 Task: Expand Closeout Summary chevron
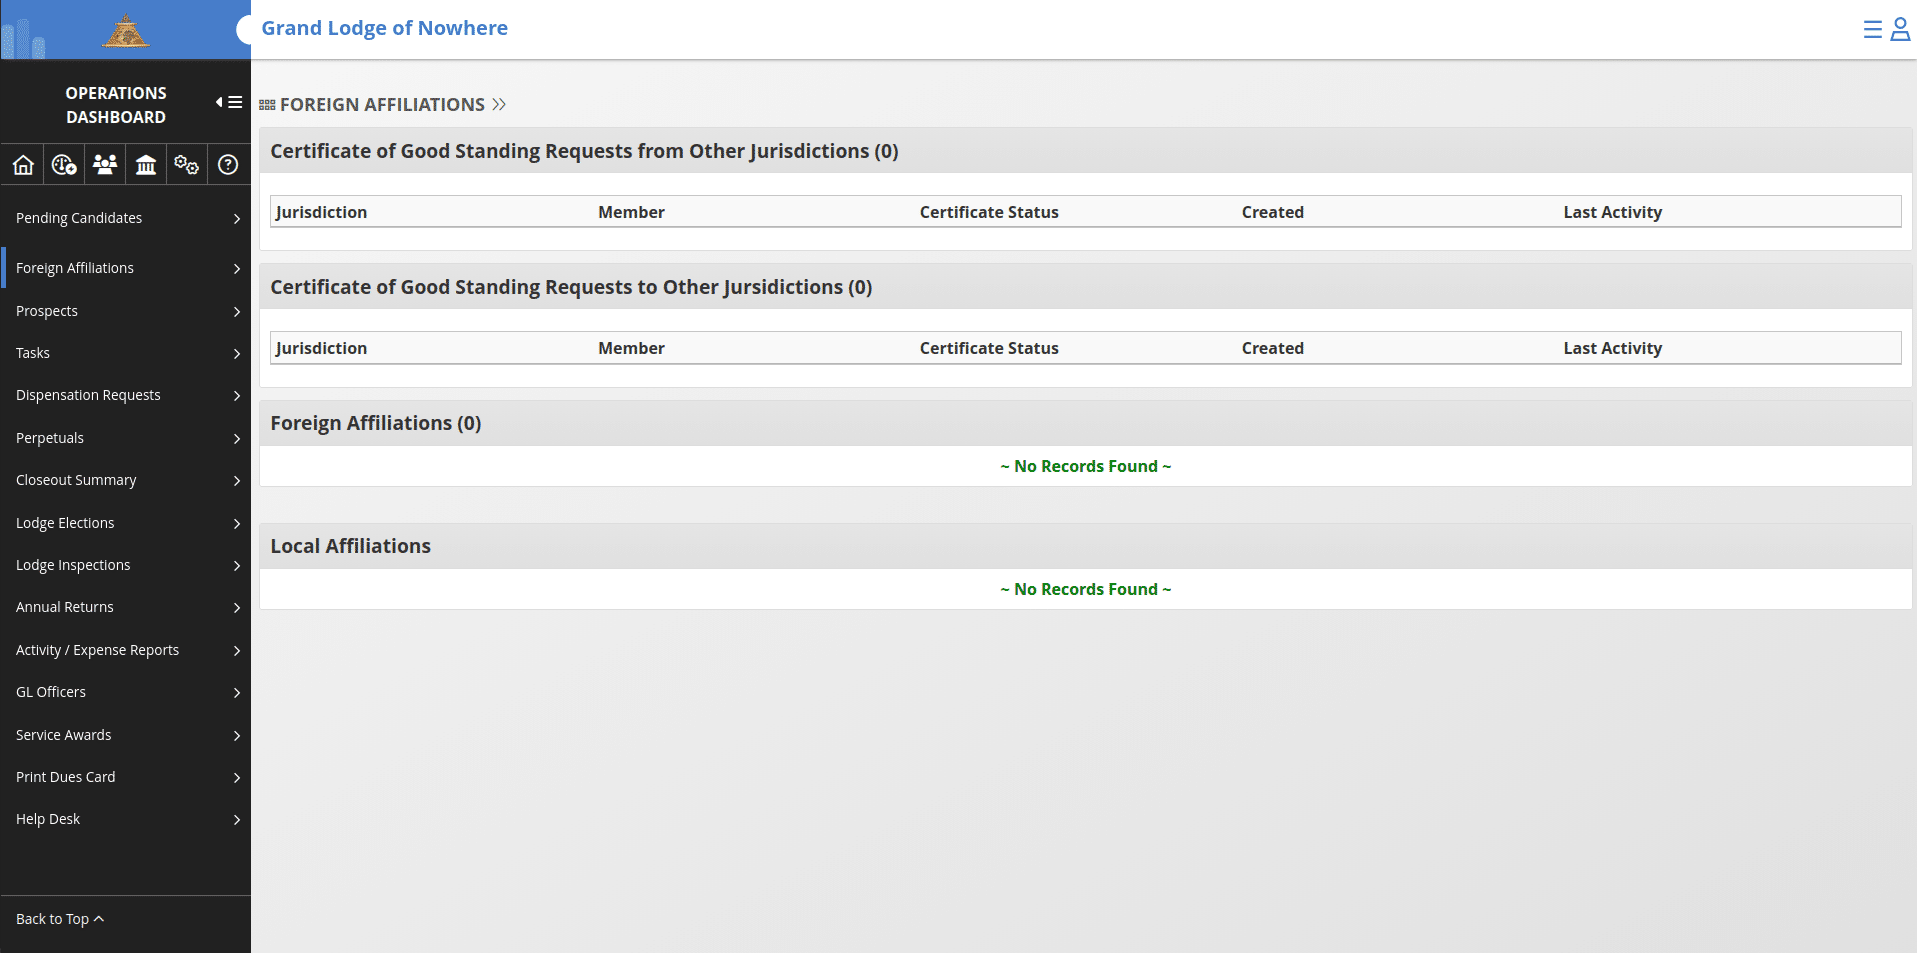[x=237, y=481]
